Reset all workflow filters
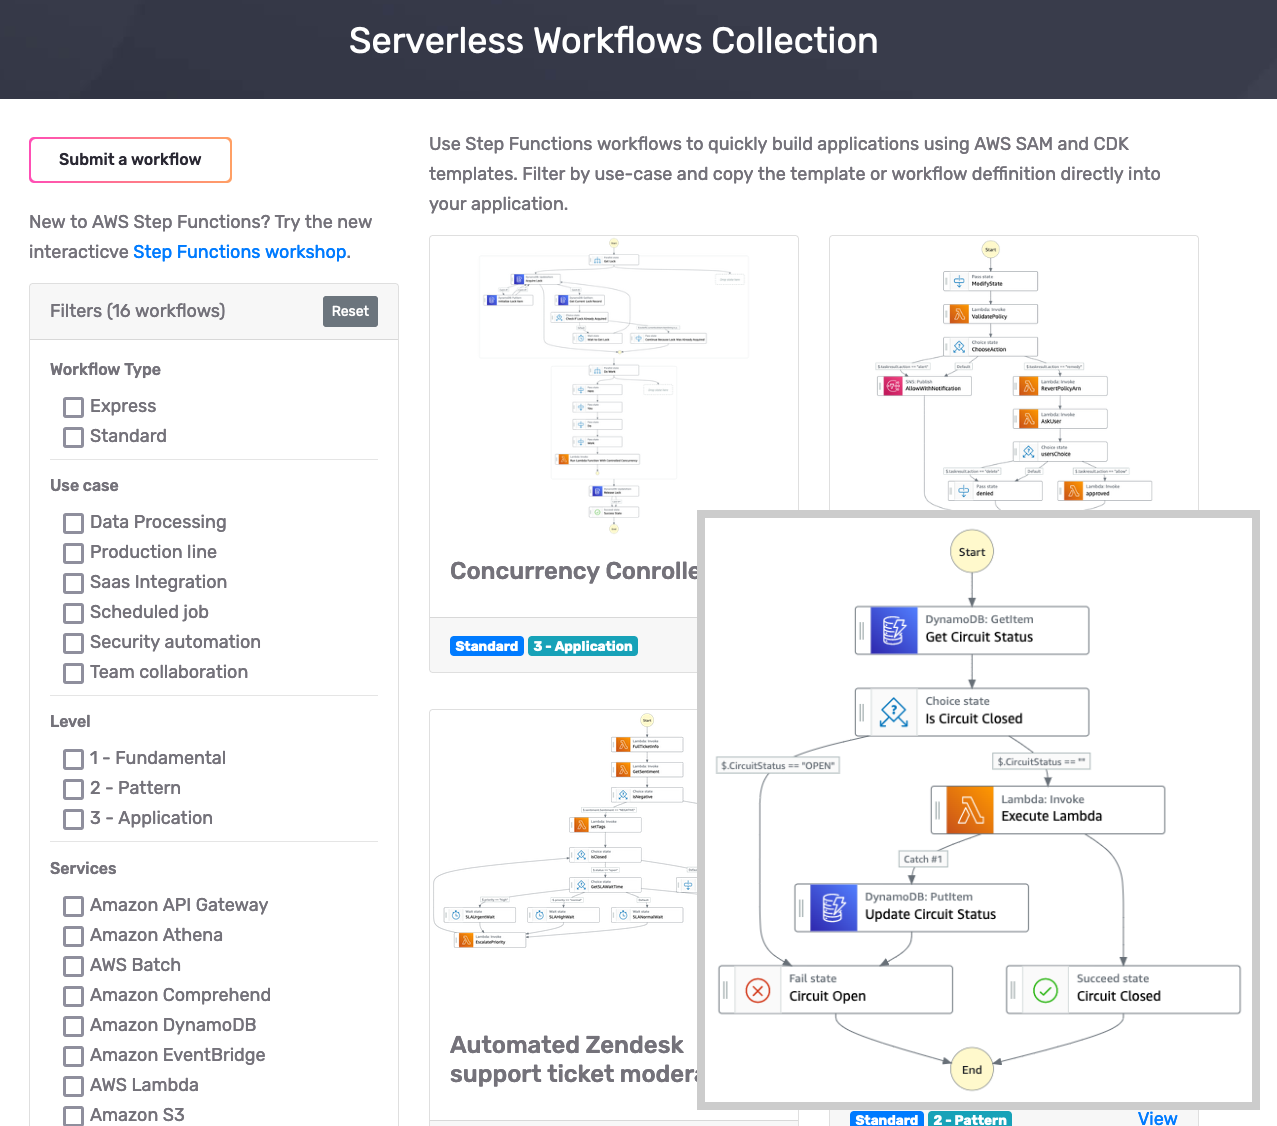 350,311
